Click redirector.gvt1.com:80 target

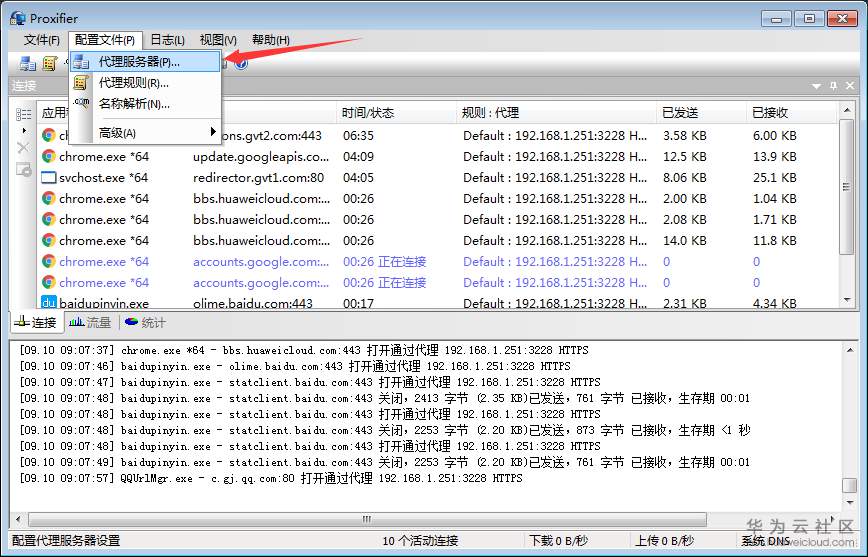pyautogui.click(x=259, y=178)
